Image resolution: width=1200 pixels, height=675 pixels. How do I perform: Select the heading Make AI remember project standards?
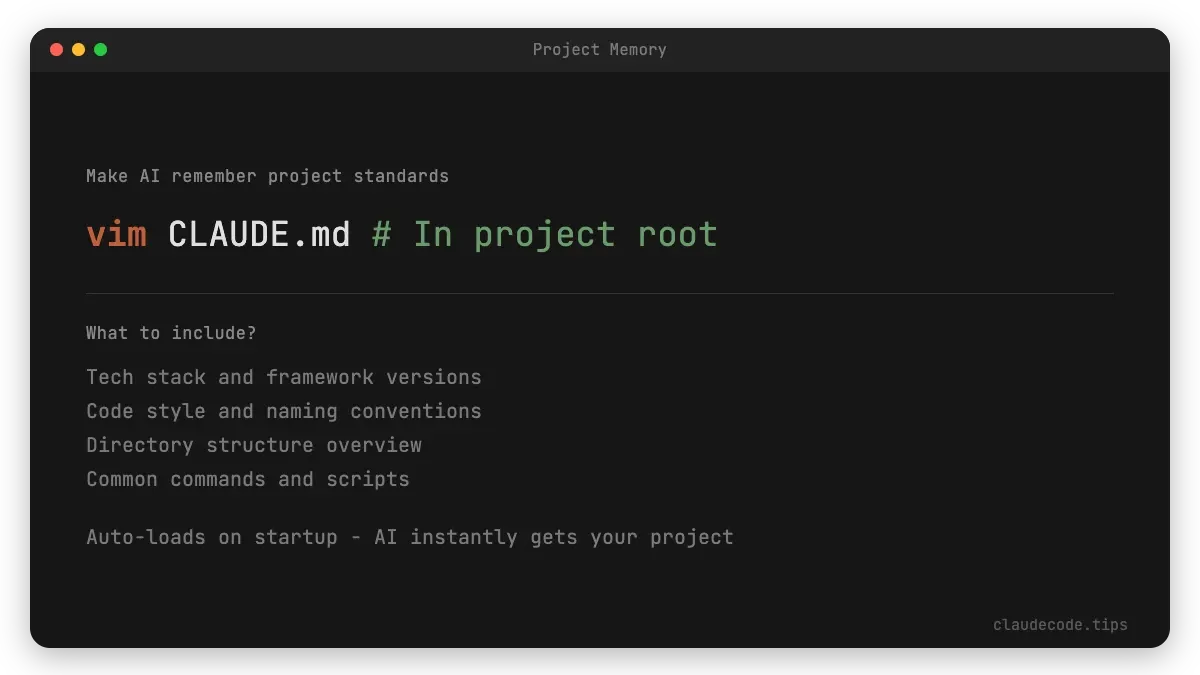click(x=267, y=175)
